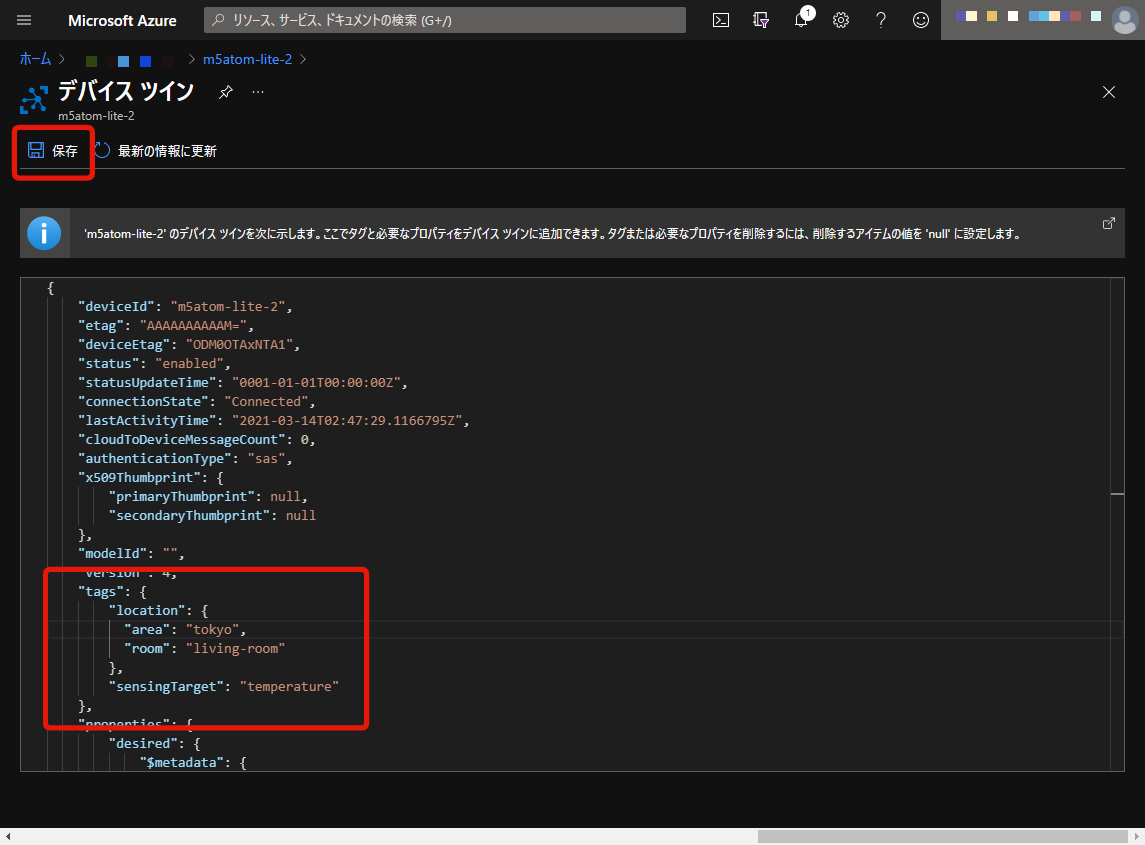
Task: Click the Microsoft Azure logo text
Action: coord(122,20)
